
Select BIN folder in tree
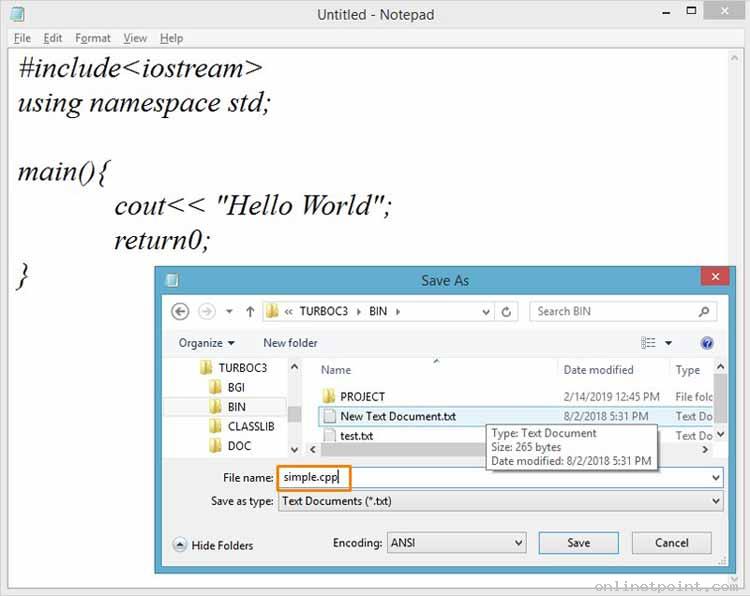point(228,407)
